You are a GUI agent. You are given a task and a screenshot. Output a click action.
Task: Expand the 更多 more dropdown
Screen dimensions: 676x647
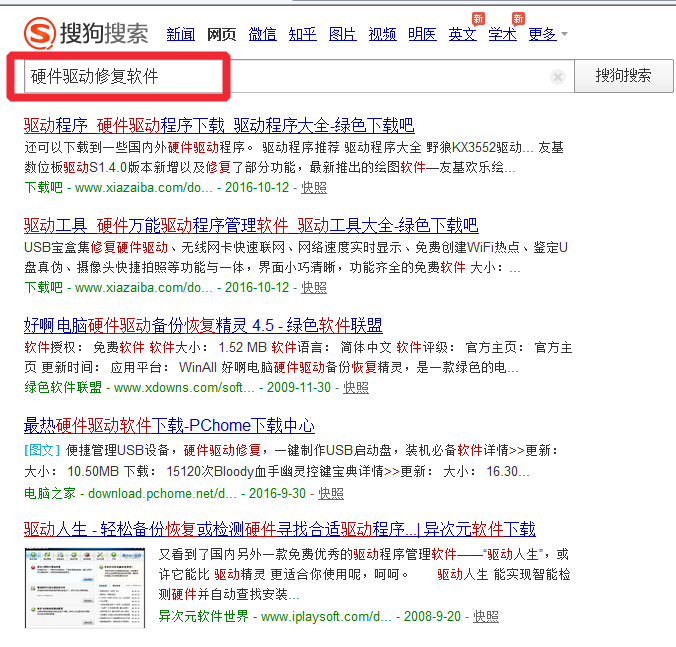548,34
